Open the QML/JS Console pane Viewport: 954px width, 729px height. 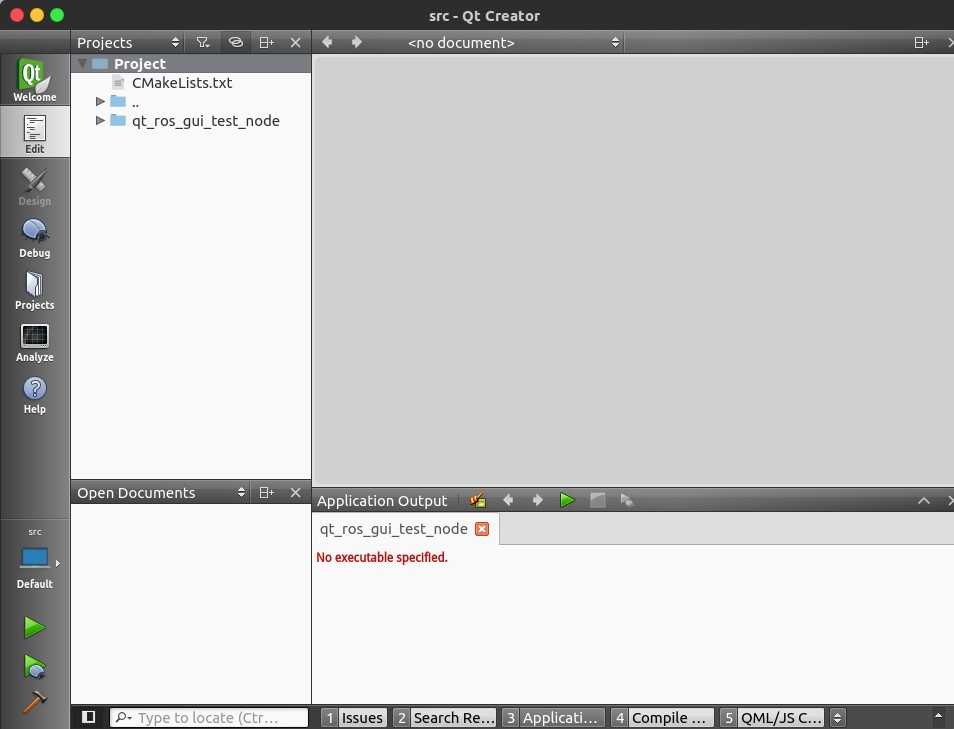pos(772,717)
